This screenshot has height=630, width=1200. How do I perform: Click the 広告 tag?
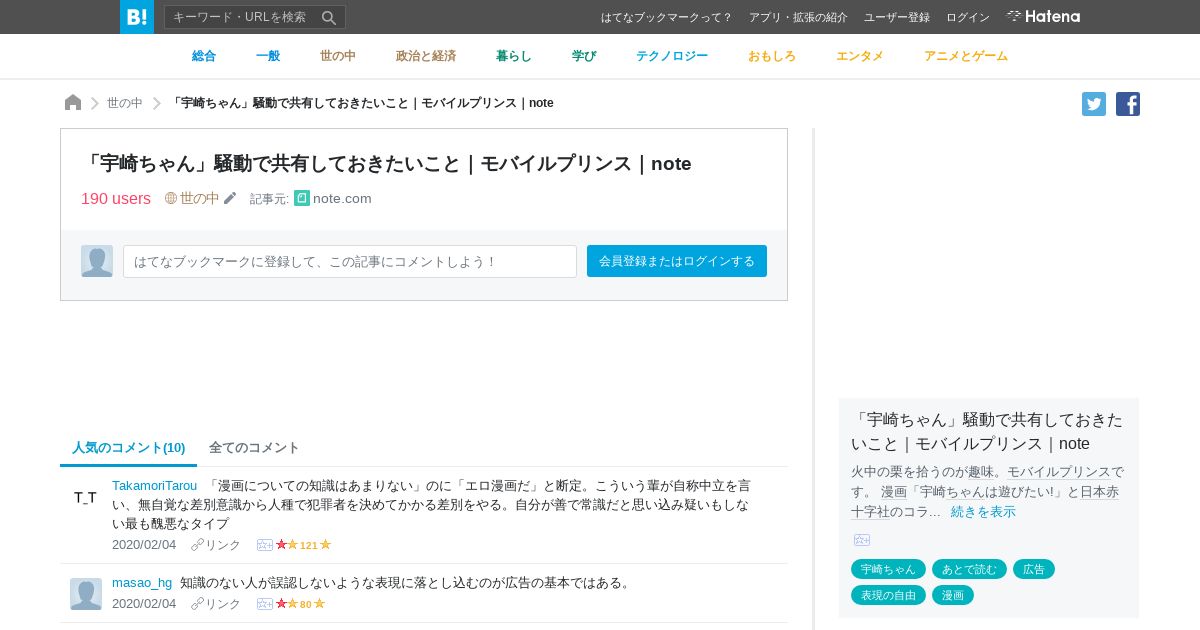pyautogui.click(x=1034, y=569)
